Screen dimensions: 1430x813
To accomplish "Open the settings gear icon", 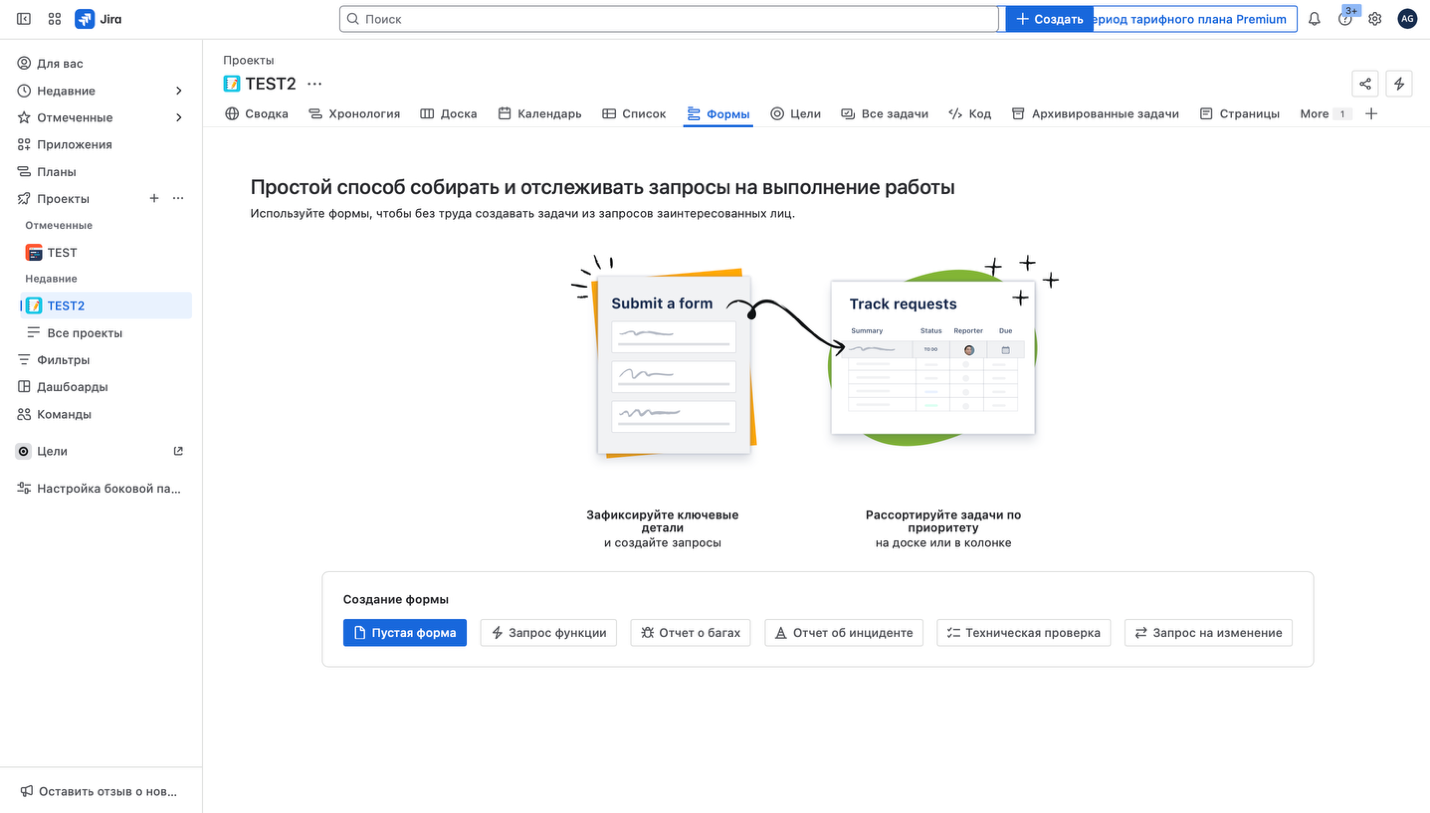I will (x=1375, y=19).
